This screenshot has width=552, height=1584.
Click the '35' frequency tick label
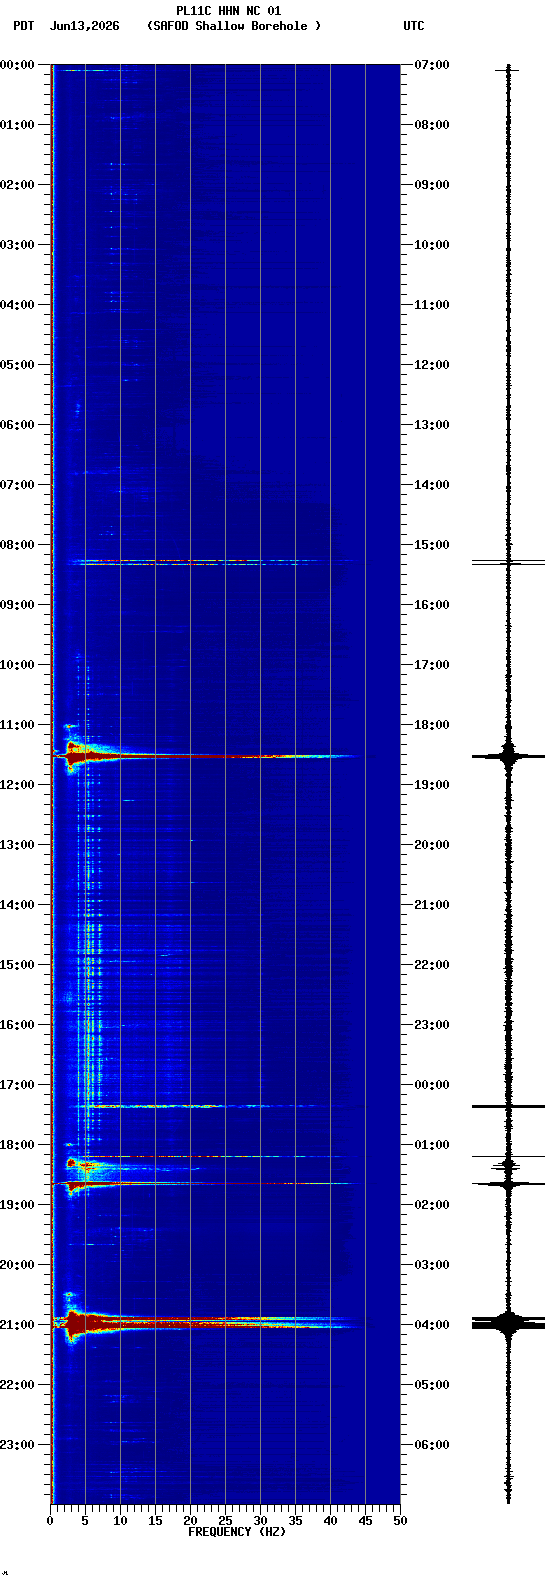(295, 1520)
